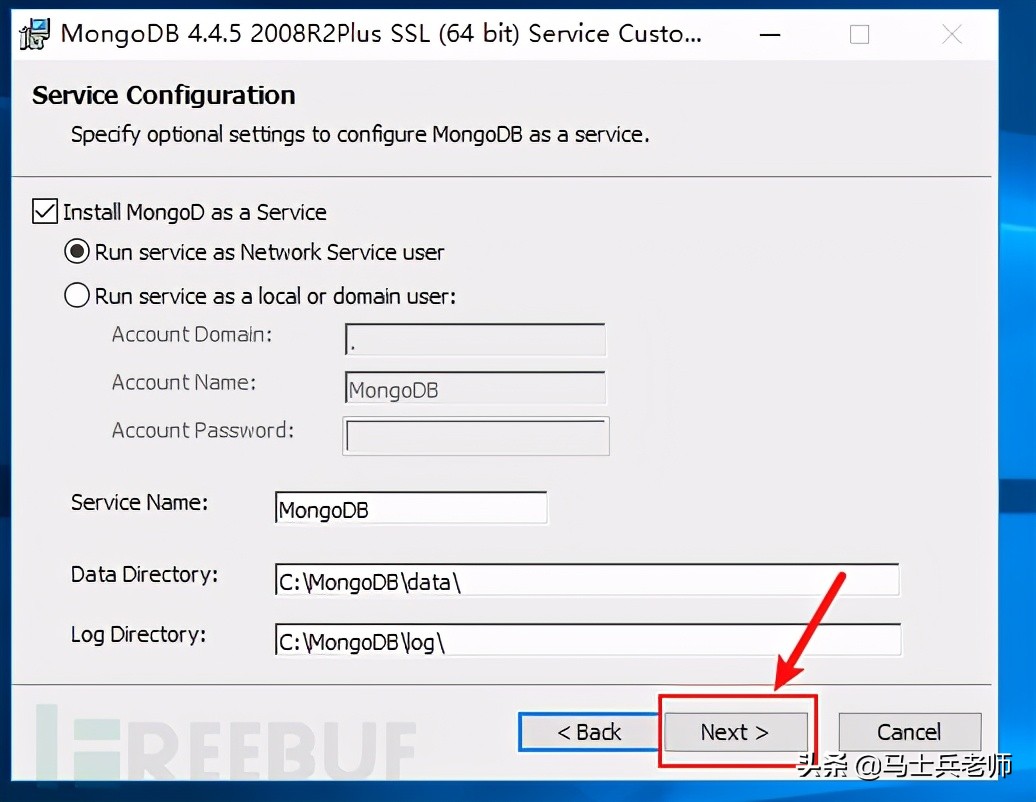Proceed with the Next button
Image resolution: width=1036 pixels, height=802 pixels.
[735, 732]
